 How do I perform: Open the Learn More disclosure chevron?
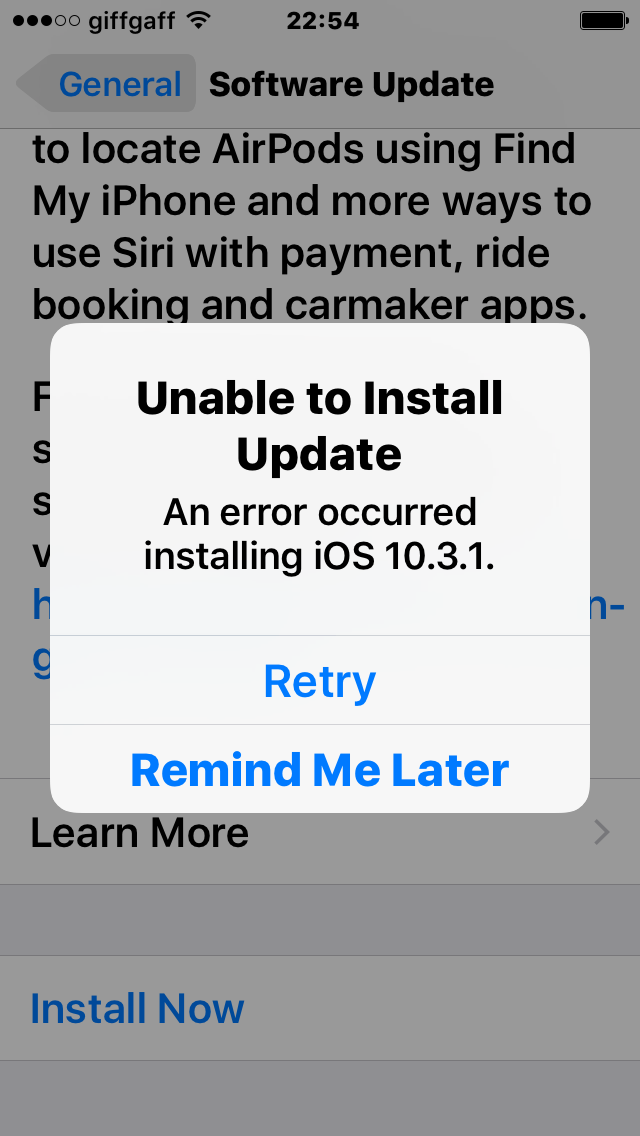(602, 833)
